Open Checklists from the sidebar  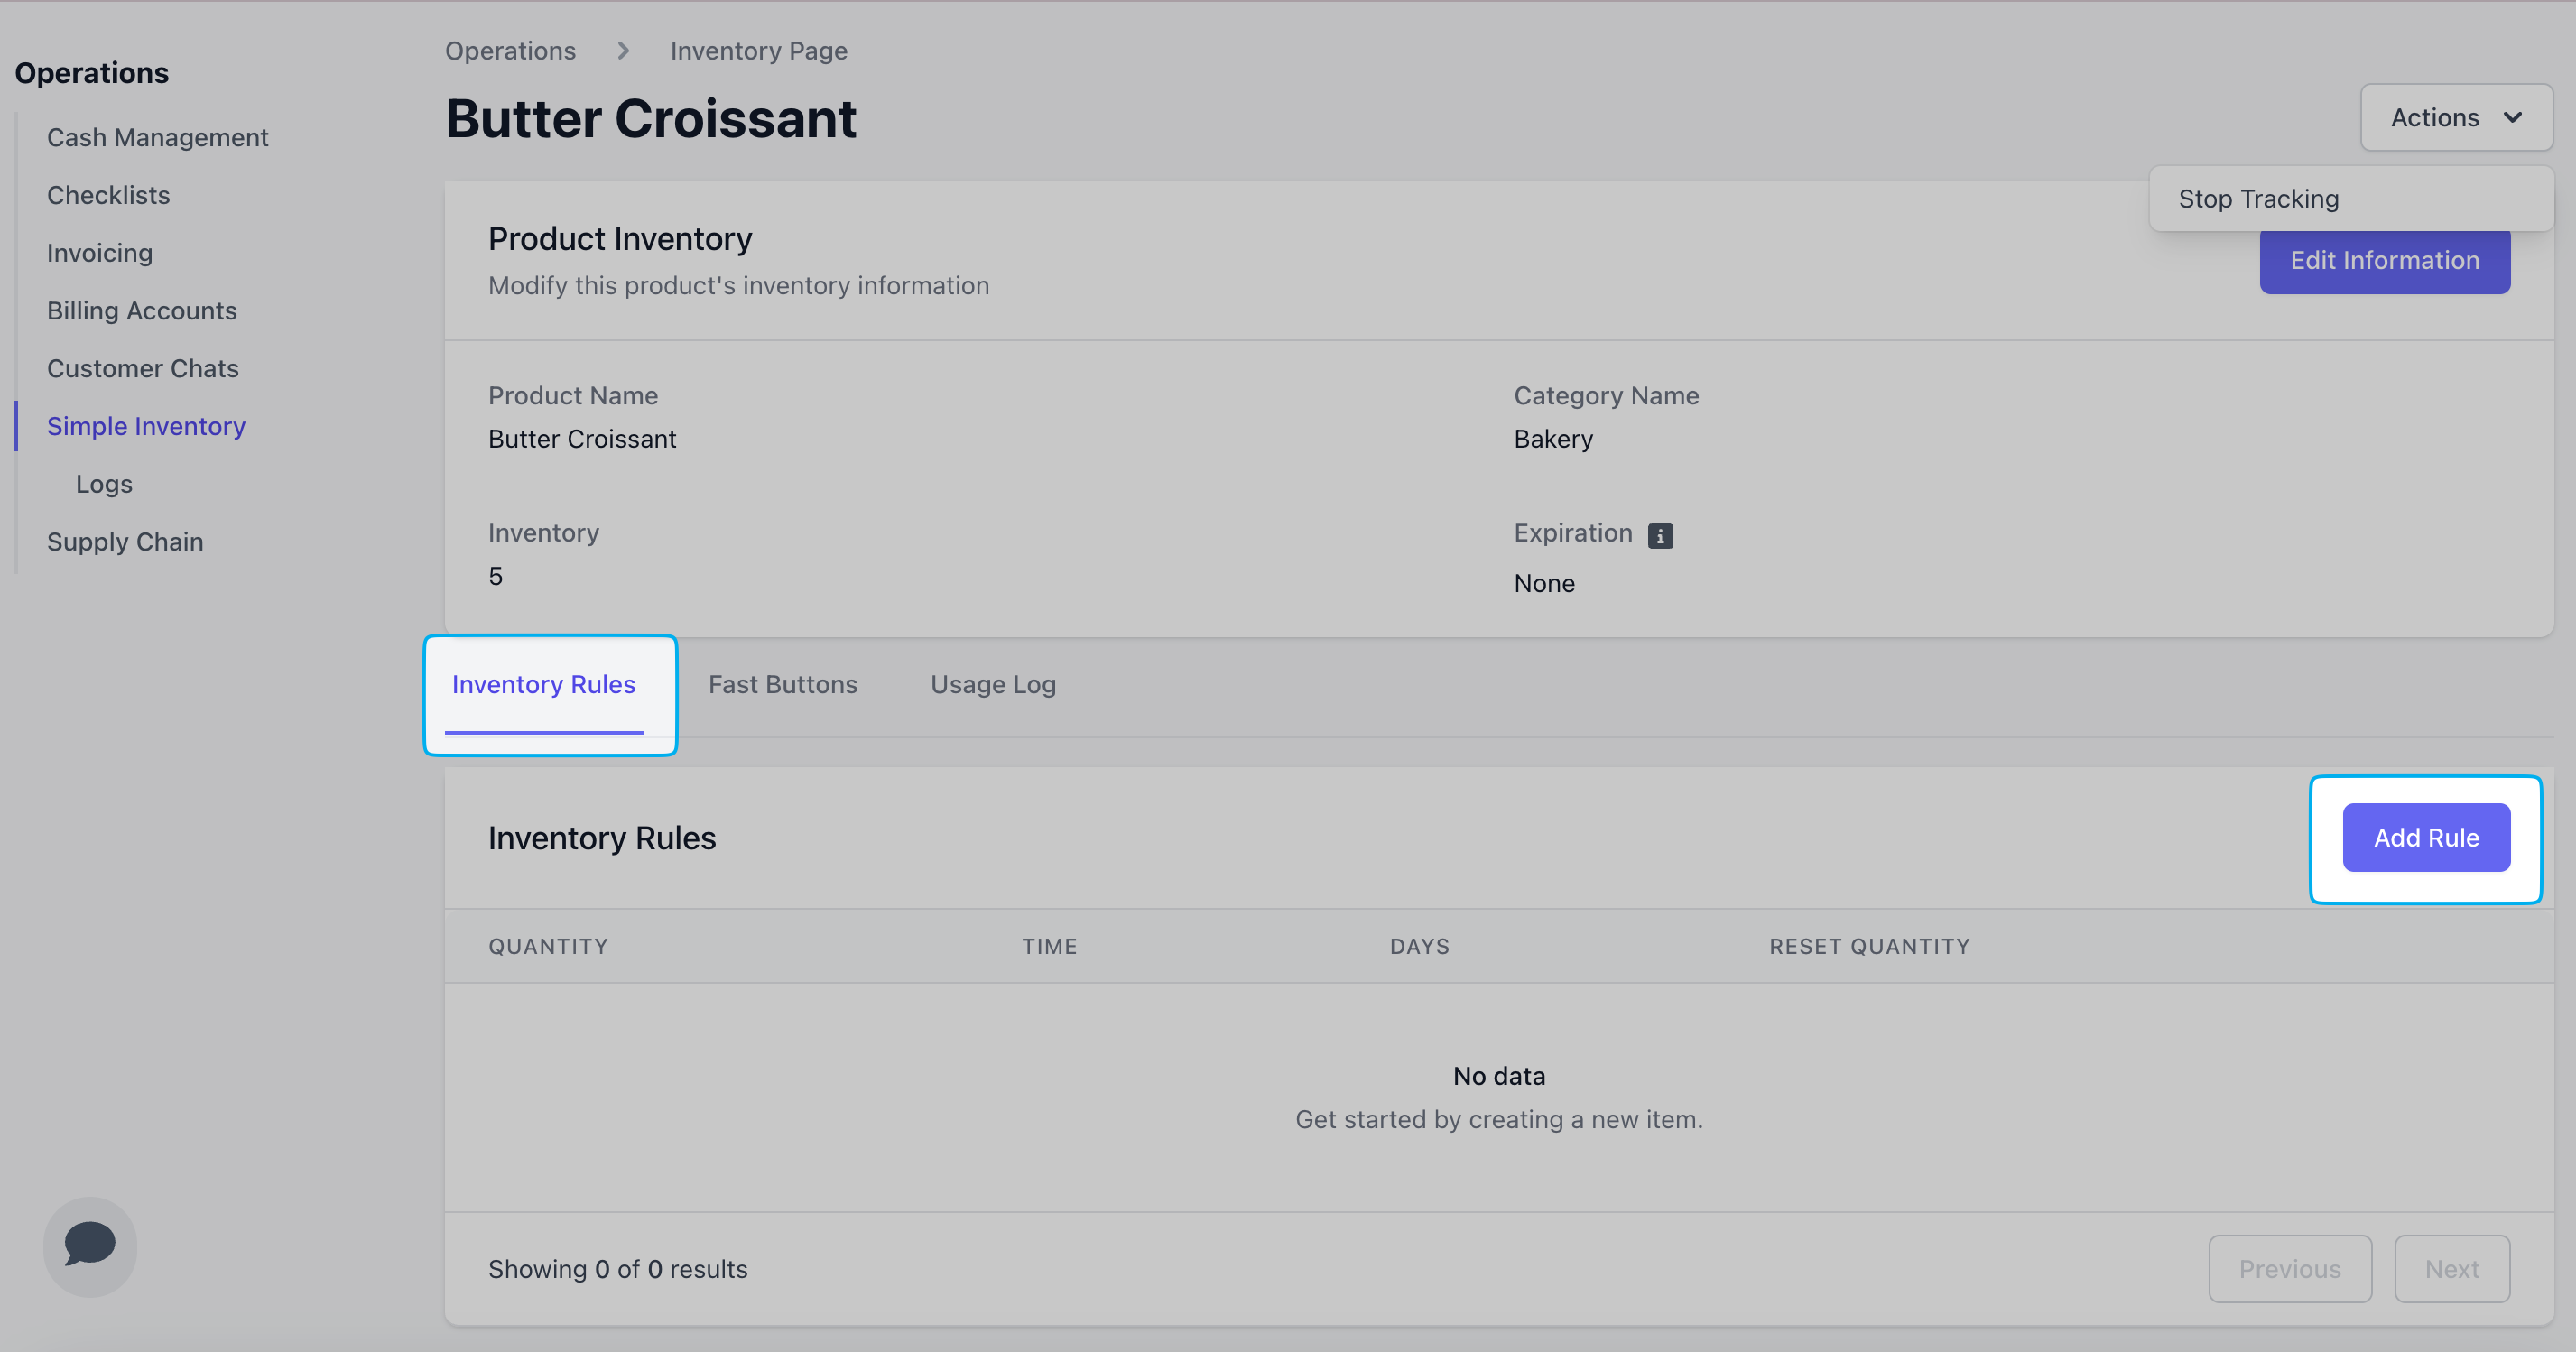[108, 195]
